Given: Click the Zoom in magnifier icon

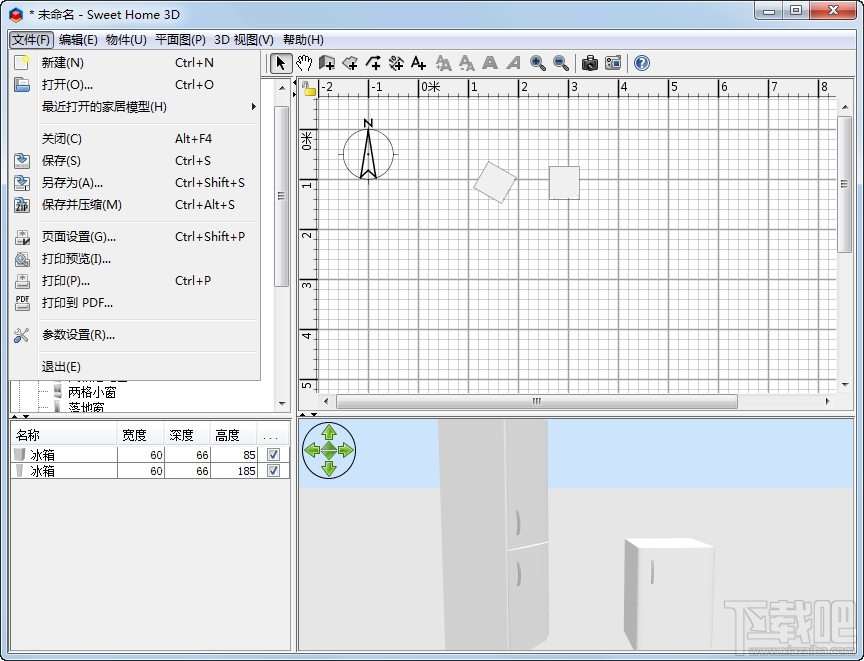Looking at the screenshot, I should [x=536, y=63].
